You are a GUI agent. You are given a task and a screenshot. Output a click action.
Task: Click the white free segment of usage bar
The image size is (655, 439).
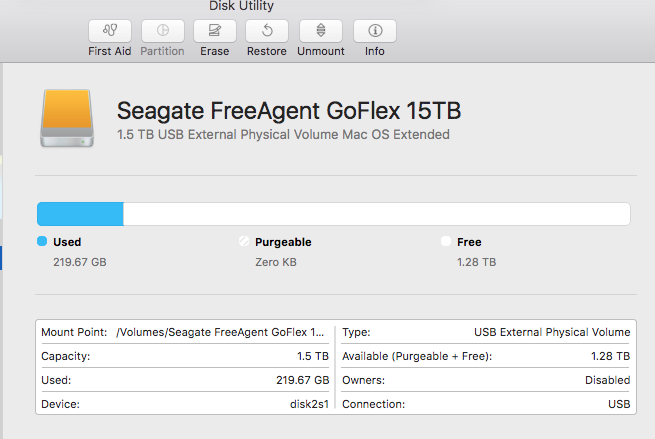[x=376, y=214]
